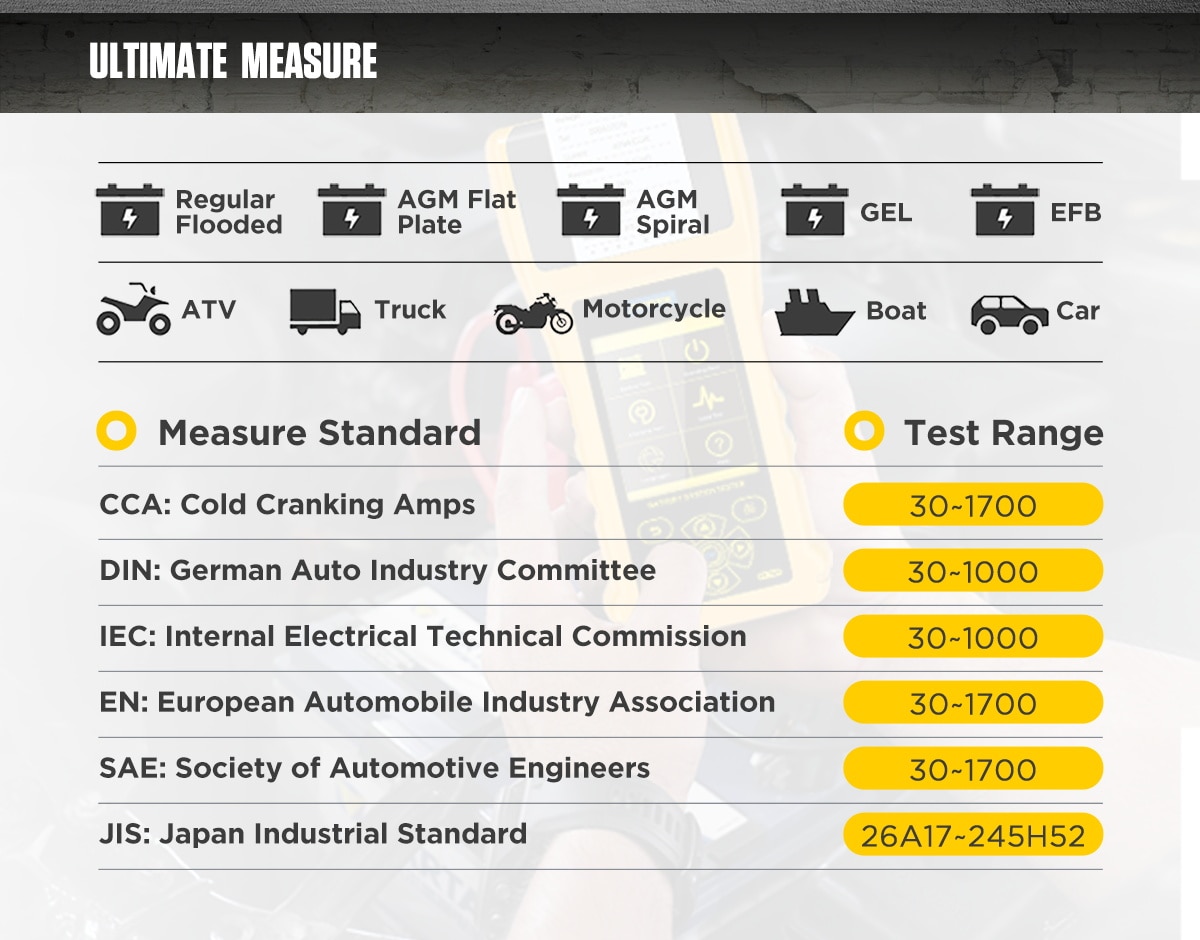Viewport: 1200px width, 940px height.
Task: Click the EFB battery icon
Action: [x=1005, y=210]
